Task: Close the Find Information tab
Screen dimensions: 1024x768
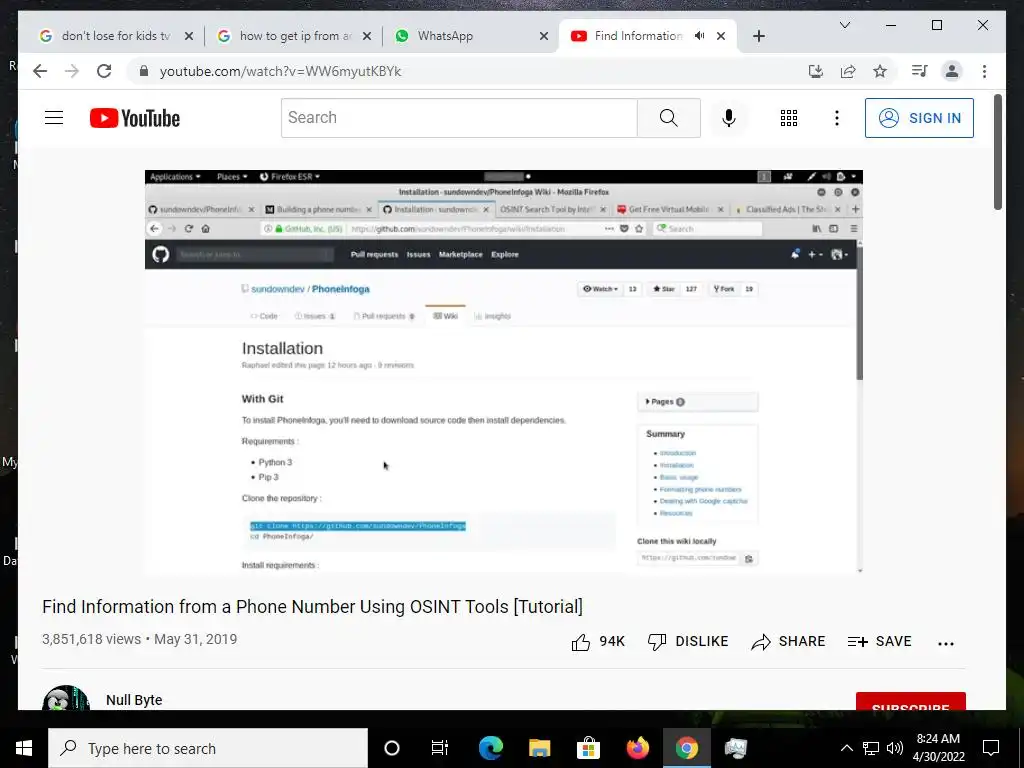Action: coord(721,37)
